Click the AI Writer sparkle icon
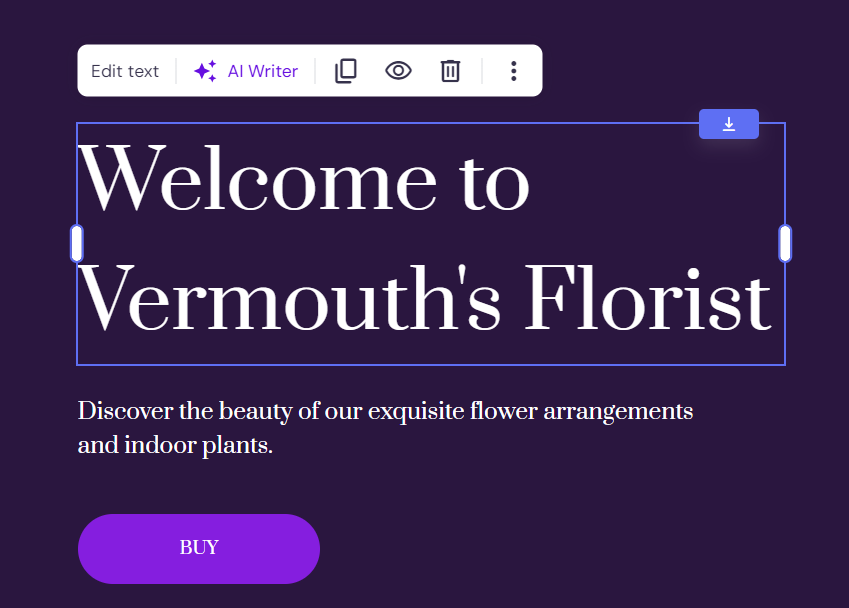This screenshot has width=849, height=608. [205, 71]
